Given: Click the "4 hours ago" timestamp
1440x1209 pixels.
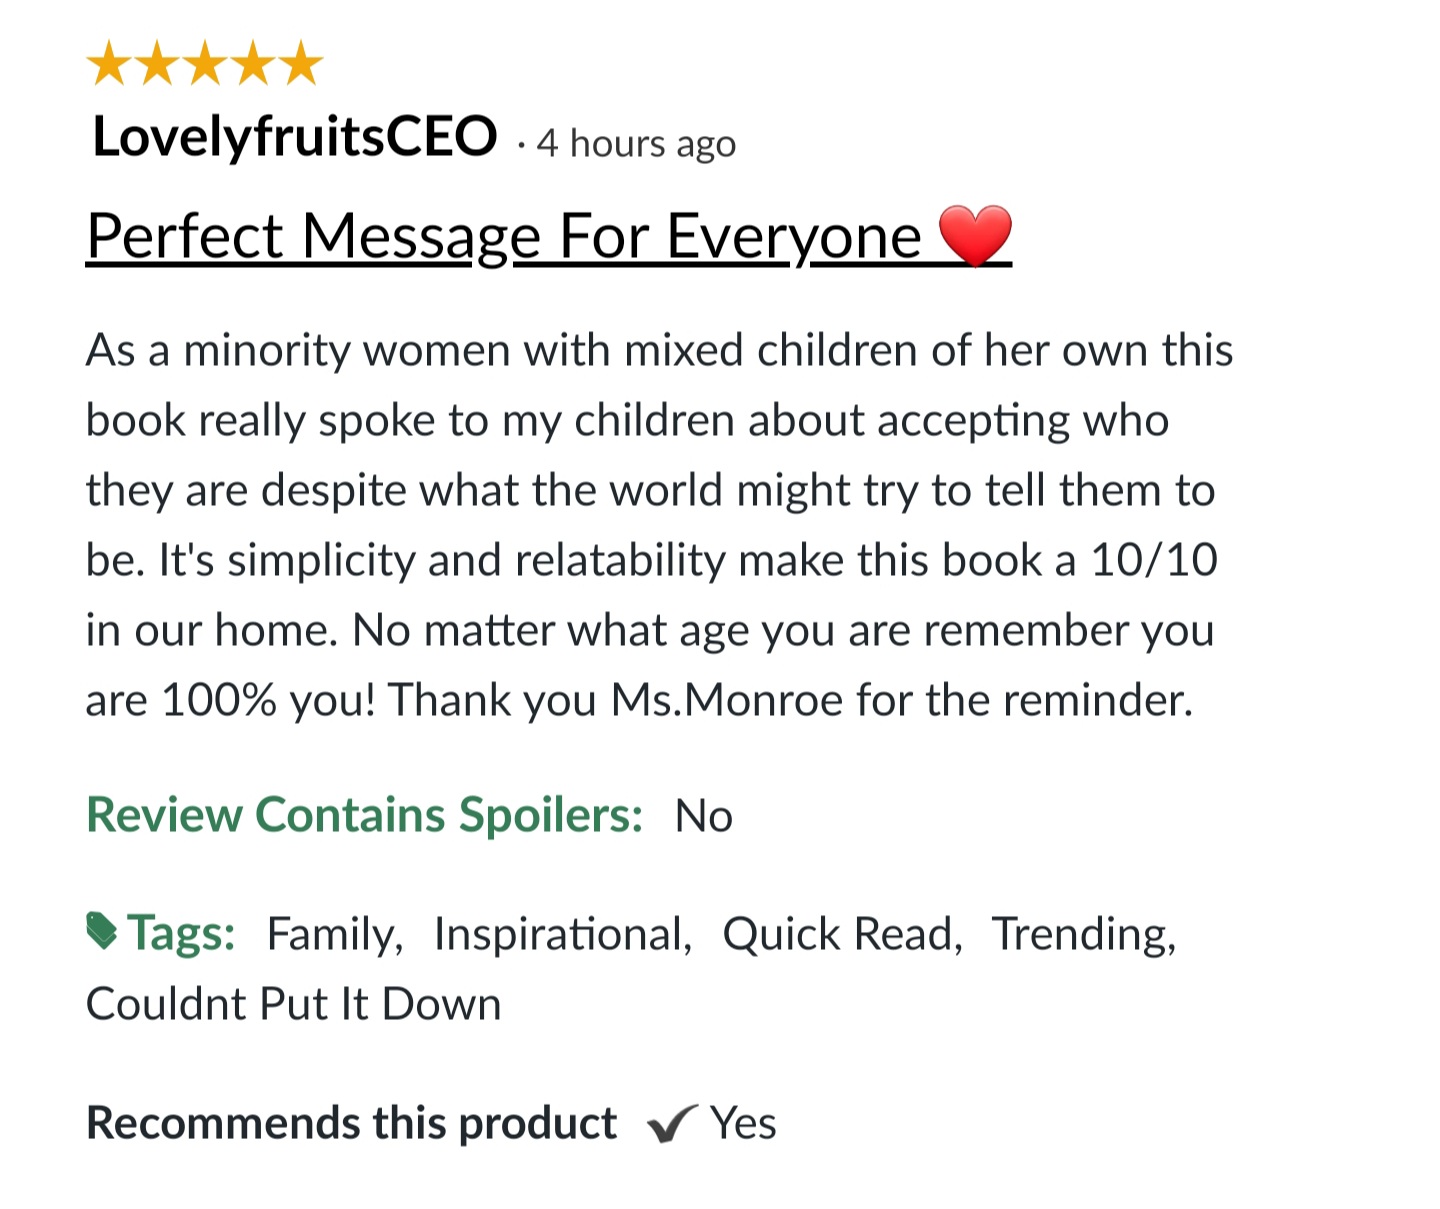Looking at the screenshot, I should 636,143.
